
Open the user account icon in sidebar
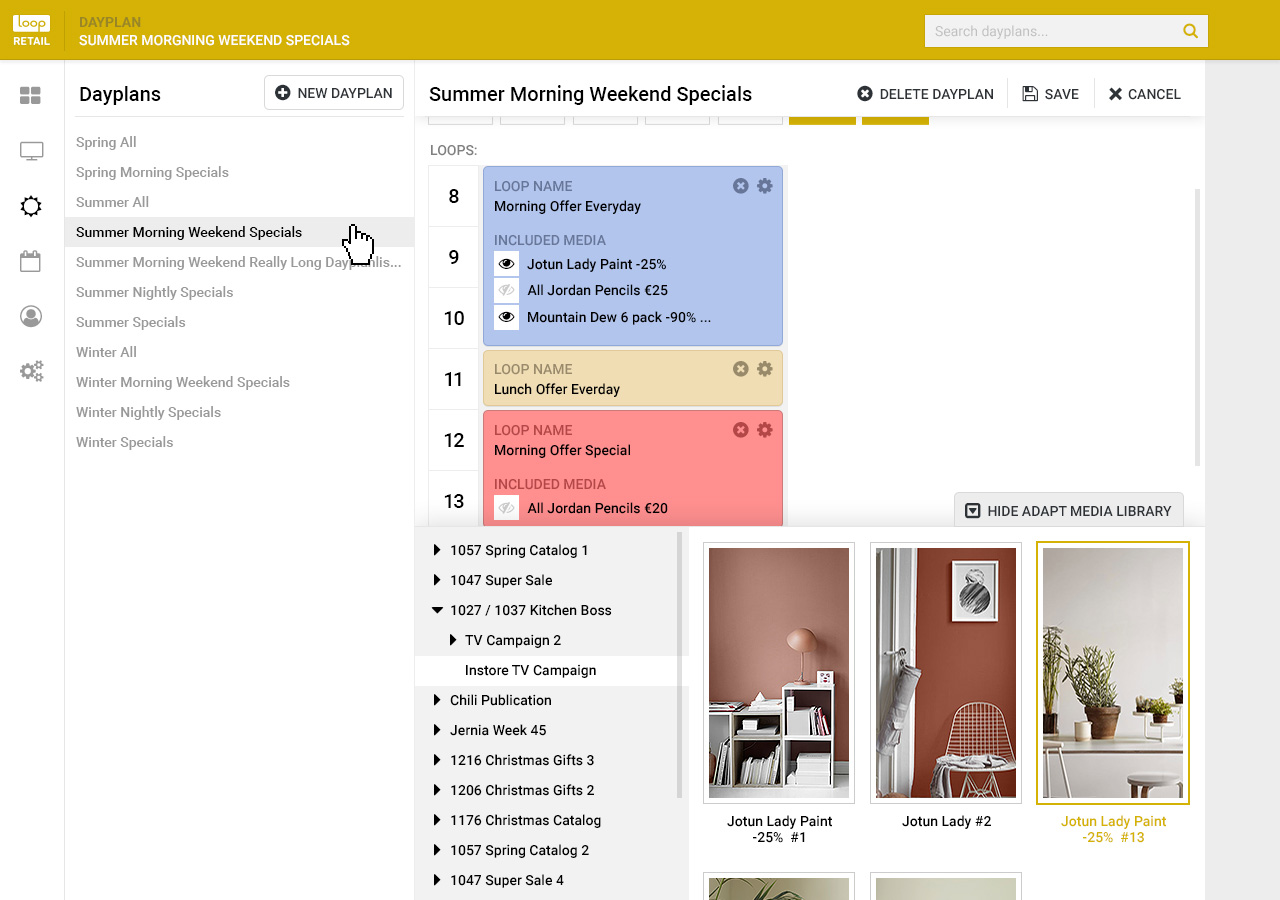31,317
